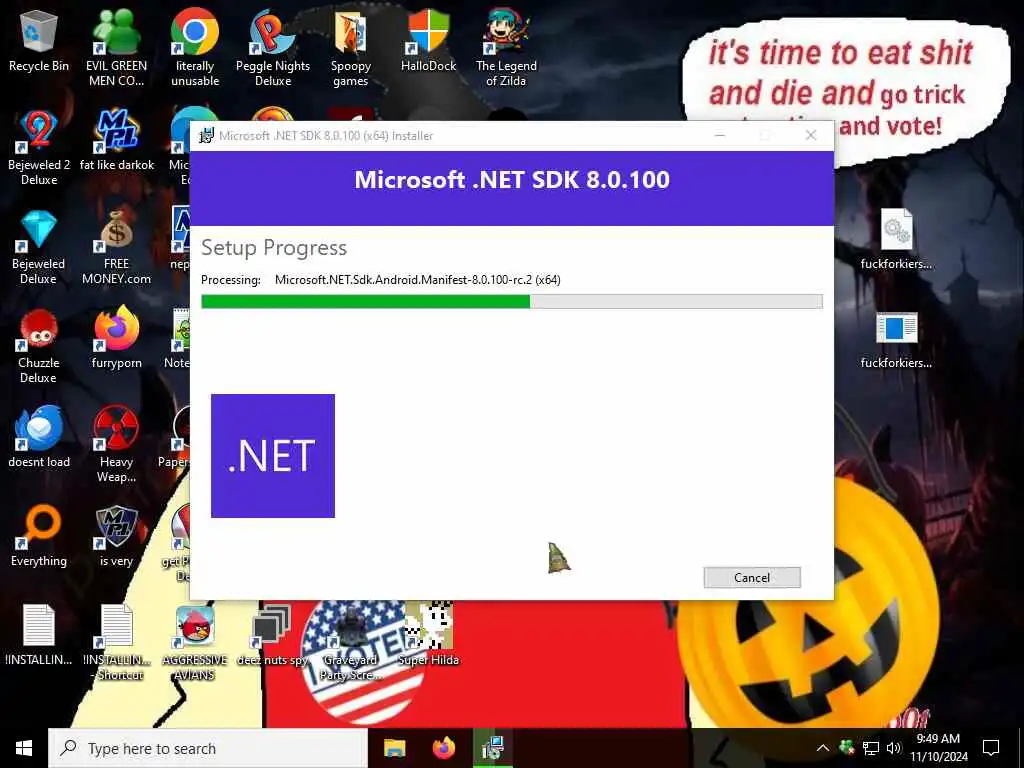Image resolution: width=1024 pixels, height=768 pixels.
Task: Select the Spoopy games folder
Action: pos(351,48)
